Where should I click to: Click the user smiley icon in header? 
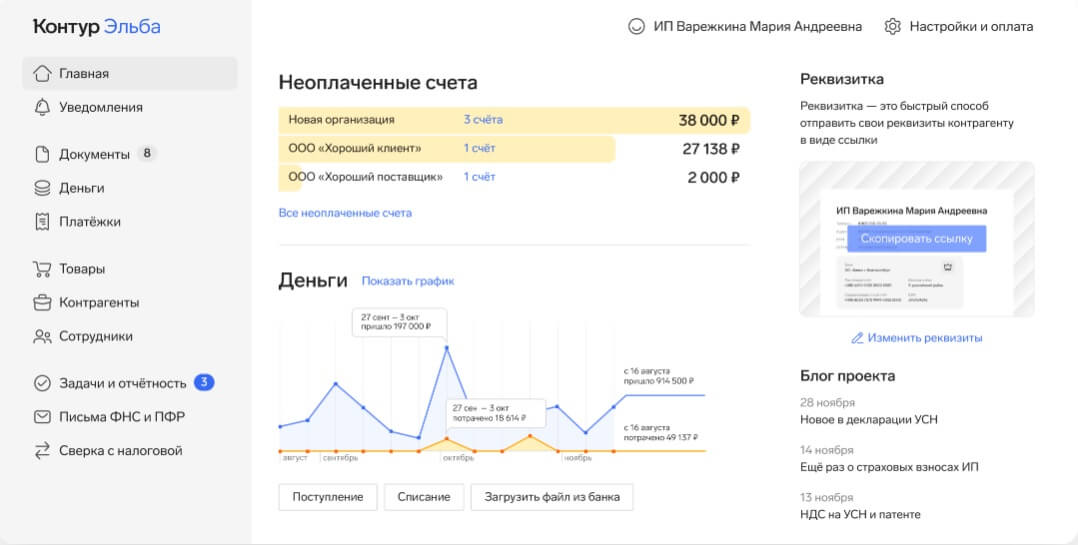point(636,27)
